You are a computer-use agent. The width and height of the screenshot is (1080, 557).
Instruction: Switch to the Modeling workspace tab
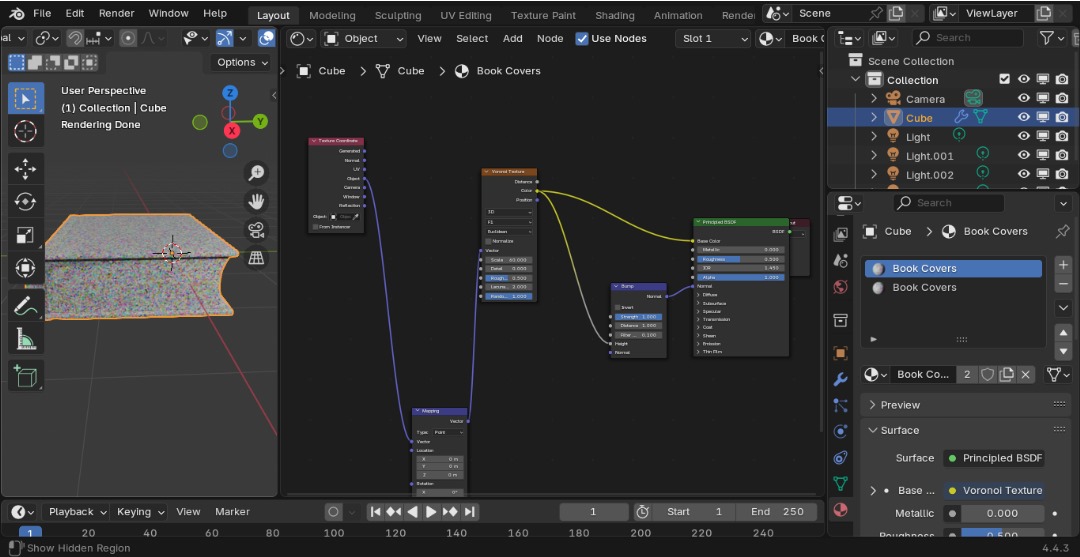pyautogui.click(x=332, y=15)
